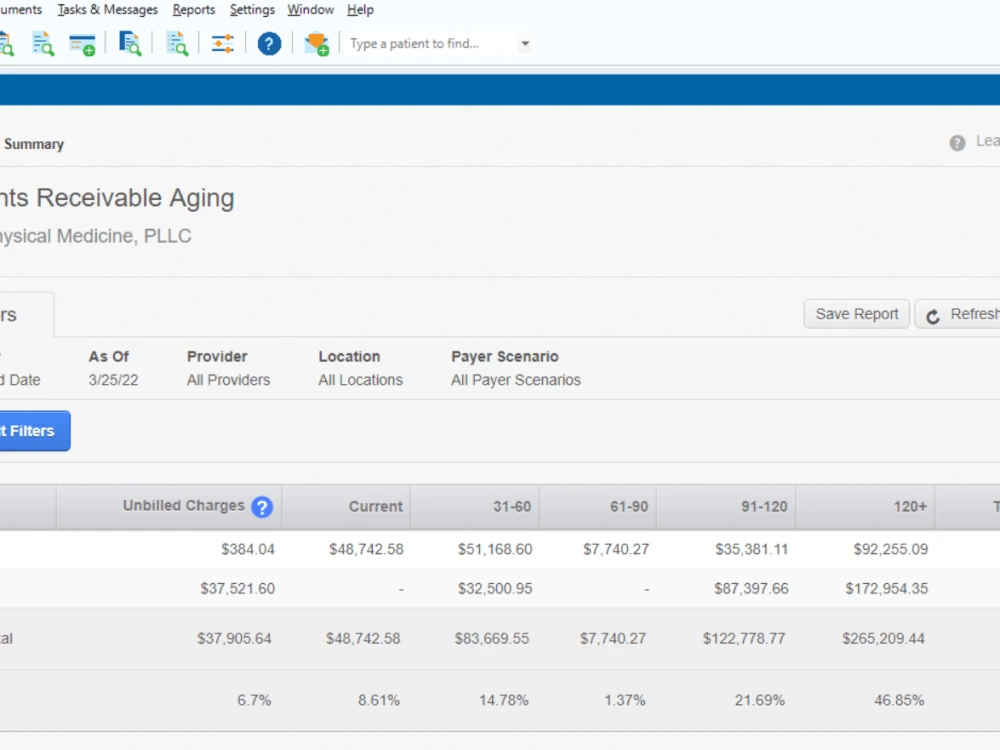Viewport: 1000px width, 750px height.
Task: Click the new payment card icon with plus
Action: pos(82,44)
